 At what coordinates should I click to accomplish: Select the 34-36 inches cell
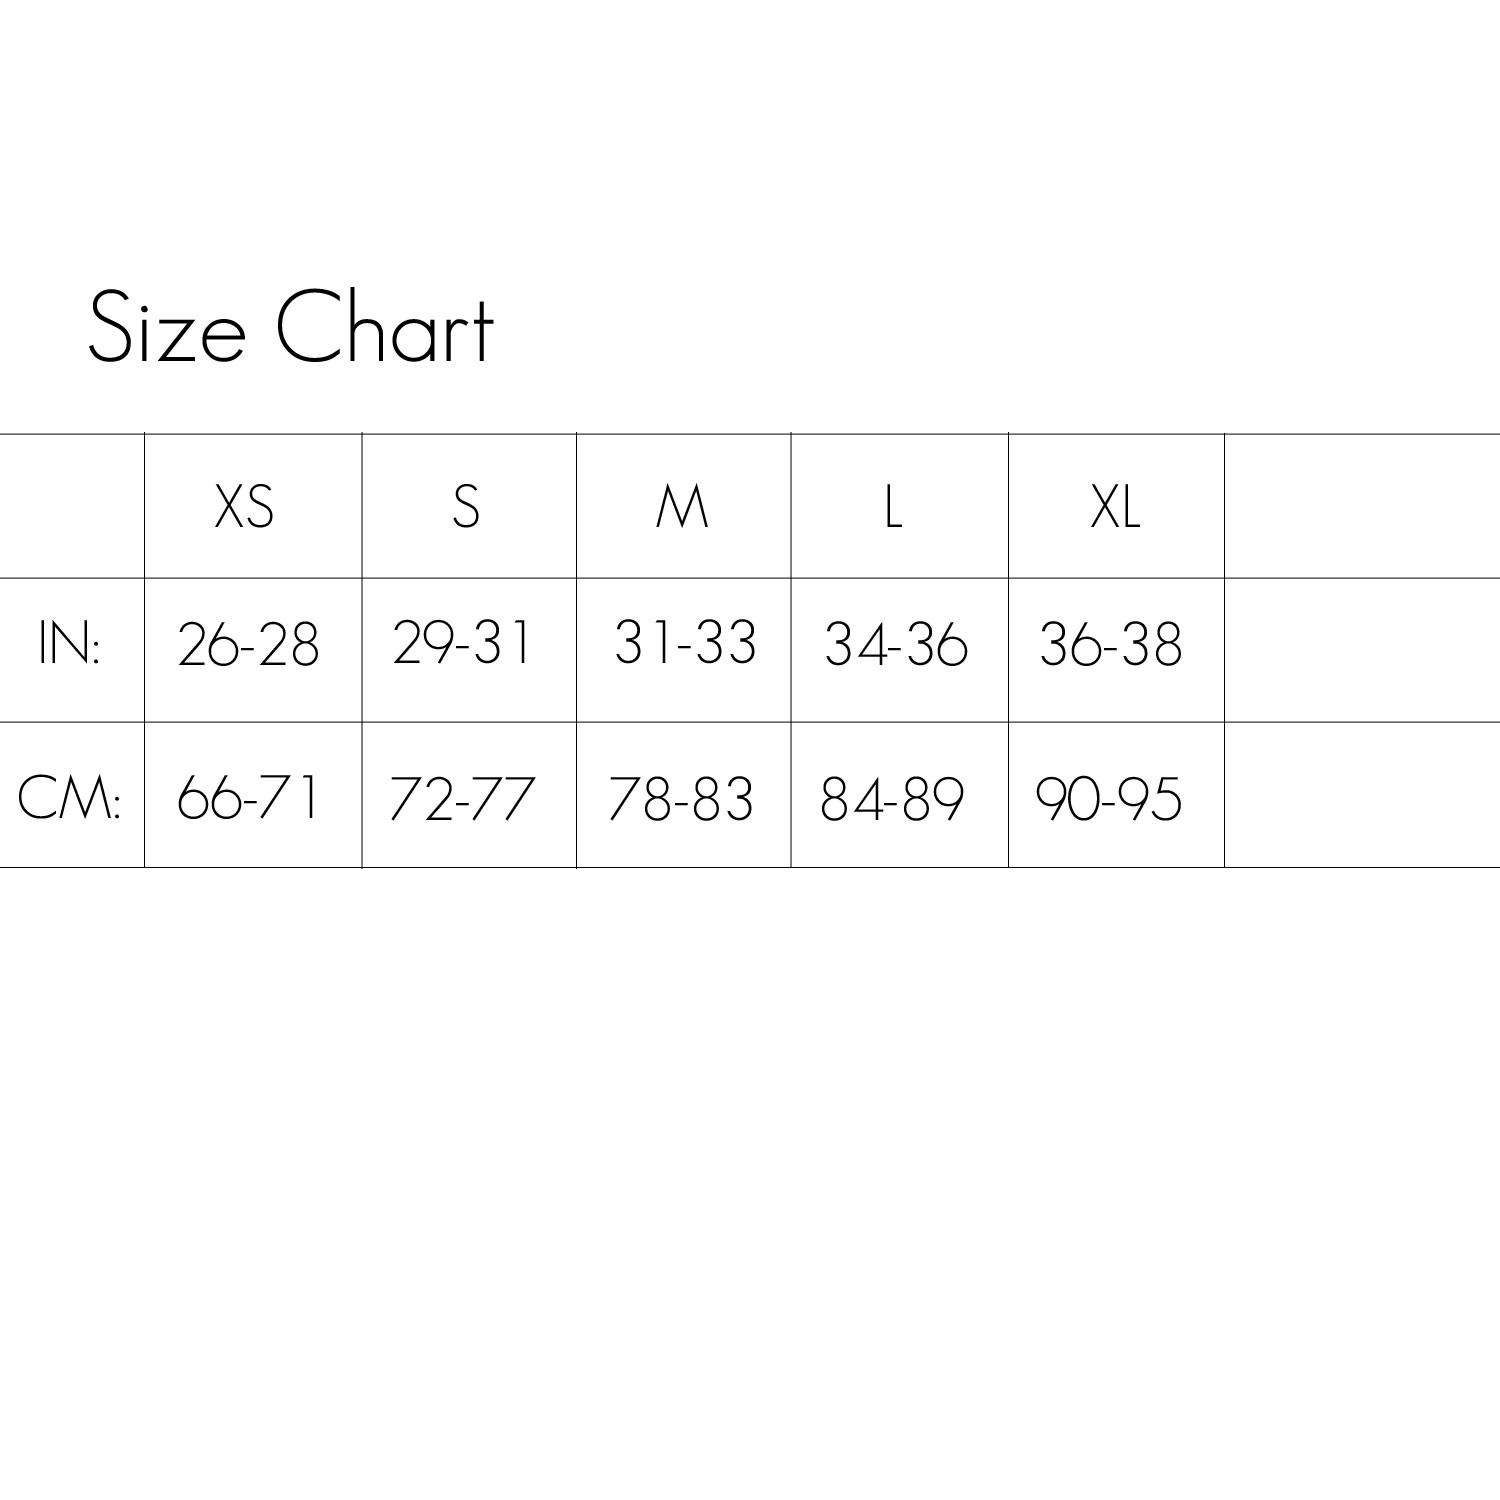(896, 643)
